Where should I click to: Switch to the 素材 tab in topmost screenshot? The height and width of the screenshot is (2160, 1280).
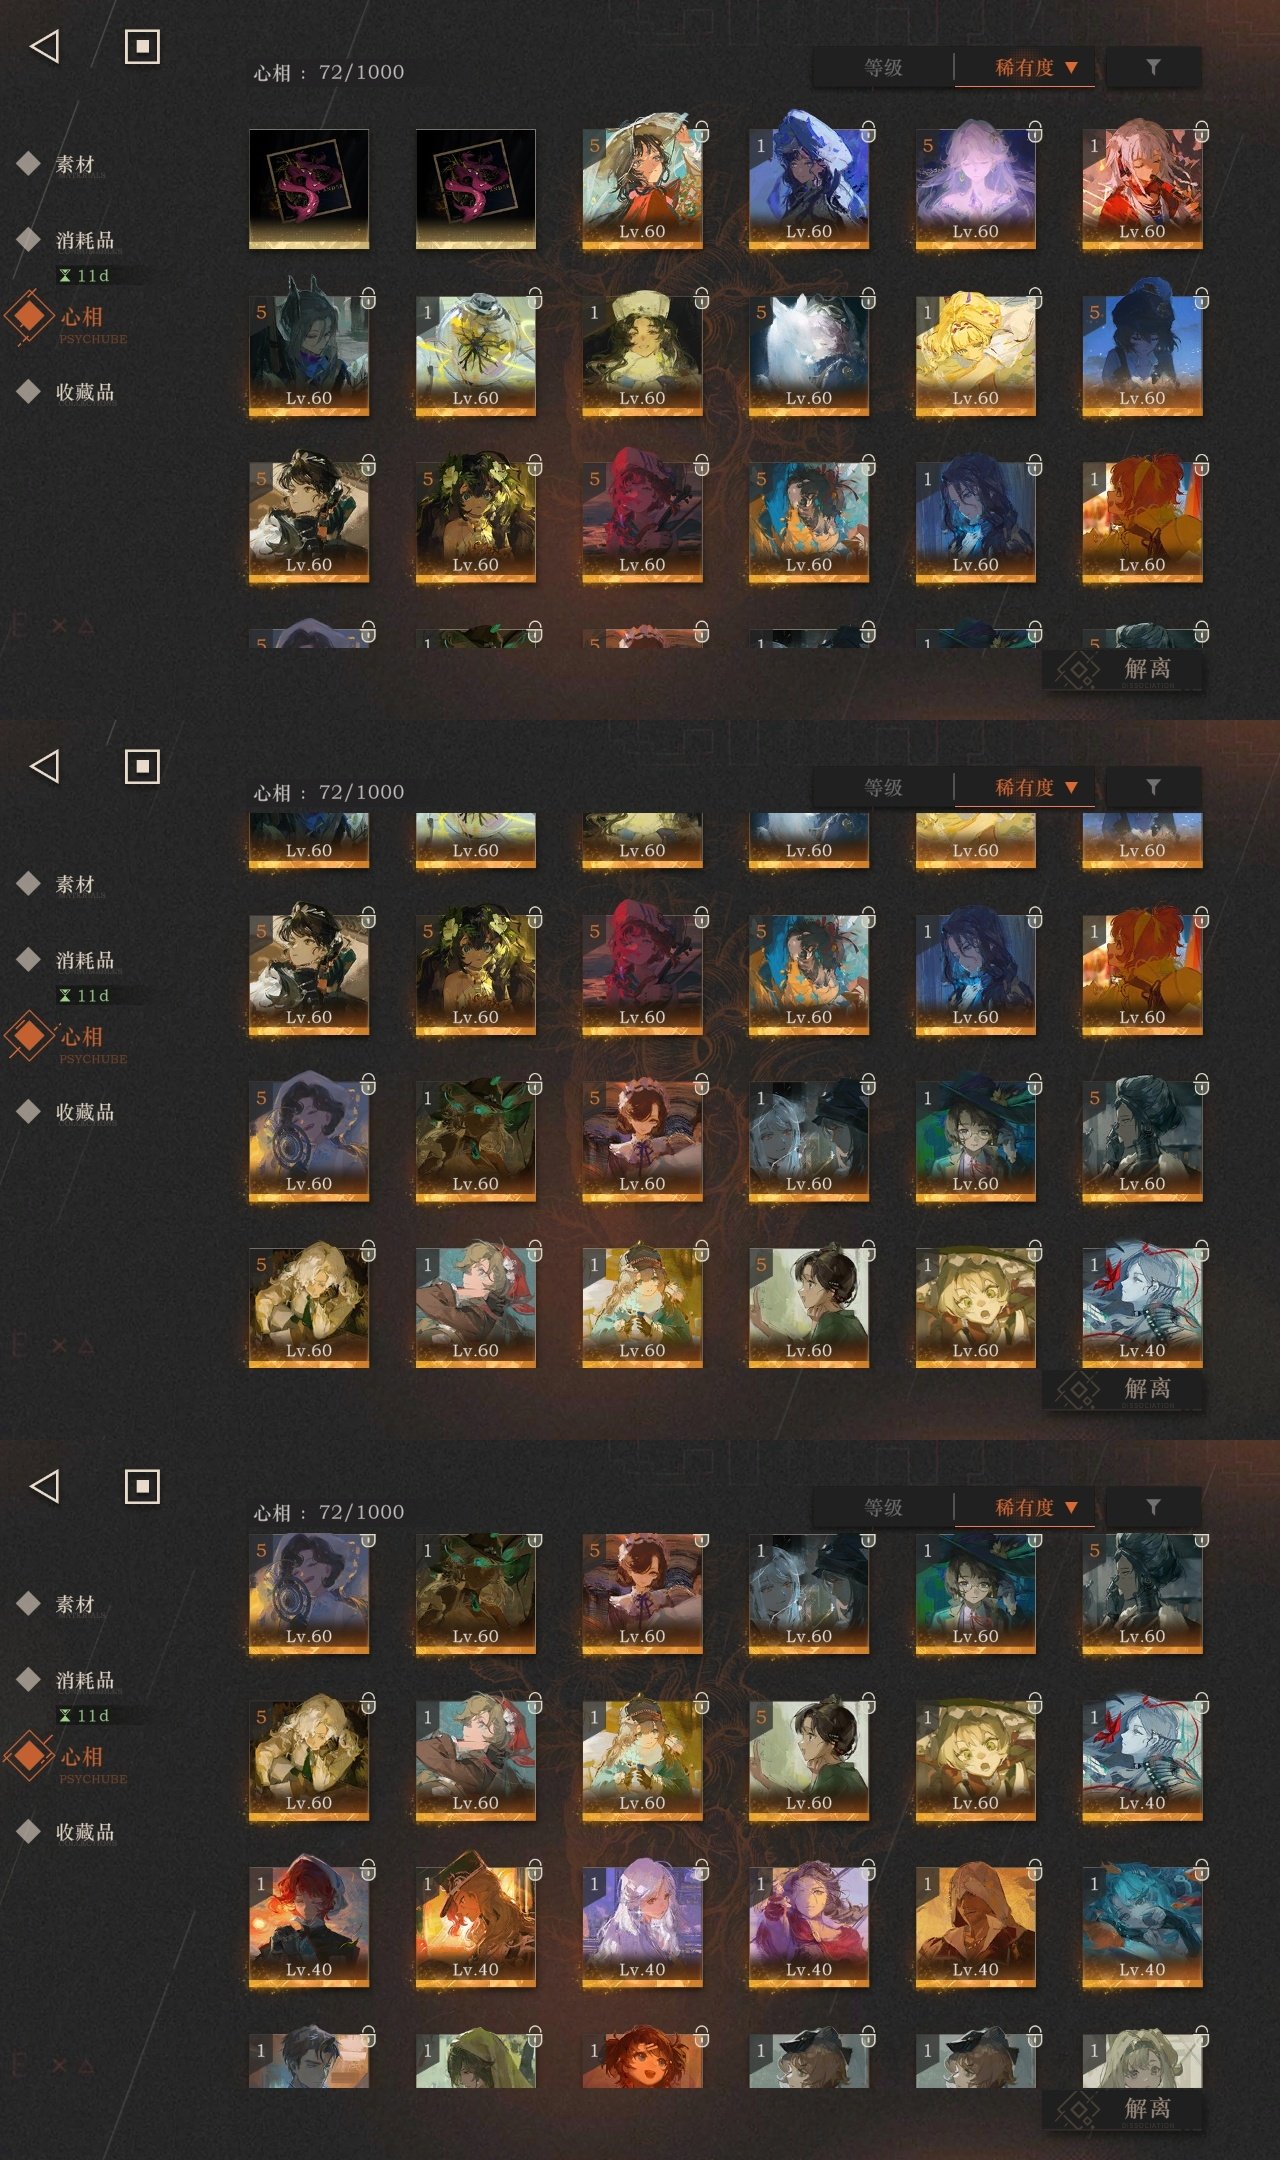click(x=75, y=164)
